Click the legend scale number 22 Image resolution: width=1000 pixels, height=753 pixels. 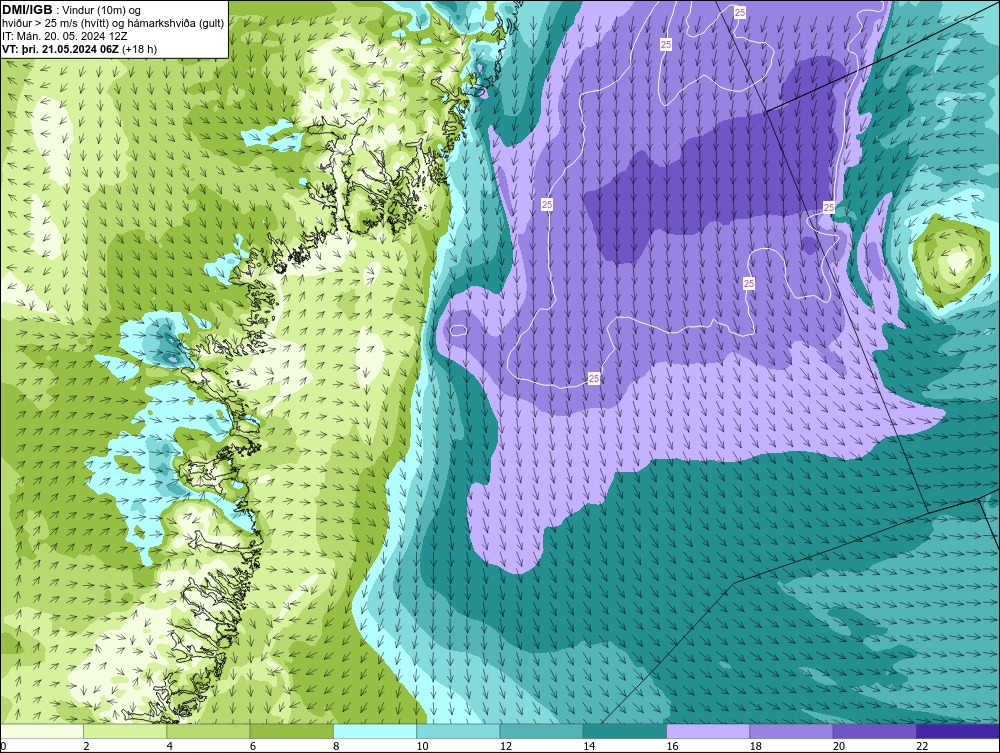pos(922,746)
